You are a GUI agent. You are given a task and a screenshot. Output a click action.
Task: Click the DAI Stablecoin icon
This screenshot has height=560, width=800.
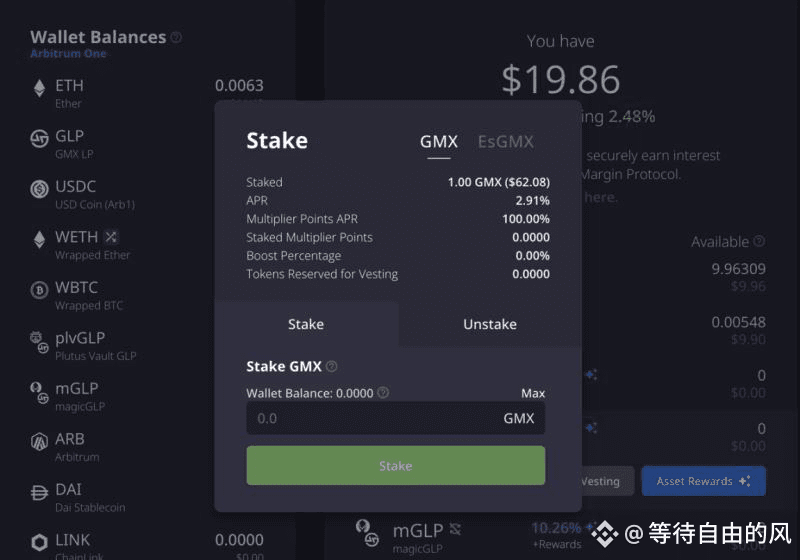[x=39, y=492]
